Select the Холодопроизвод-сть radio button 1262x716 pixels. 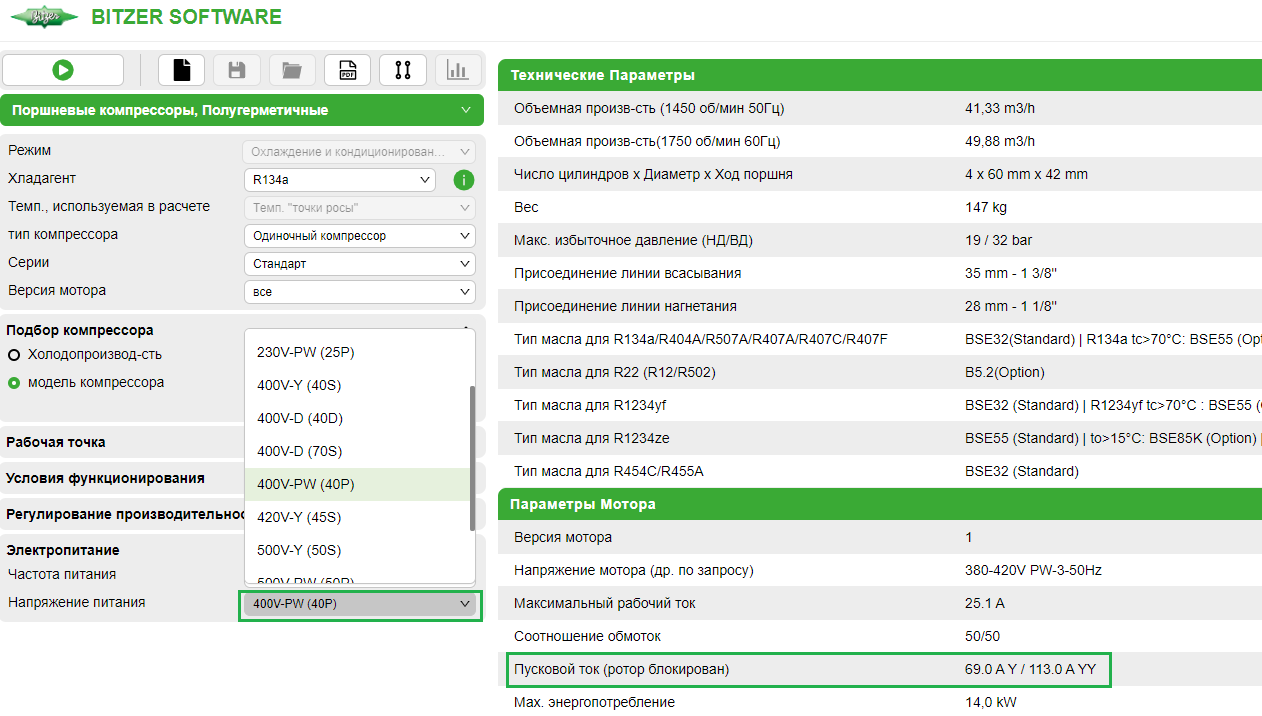point(14,355)
